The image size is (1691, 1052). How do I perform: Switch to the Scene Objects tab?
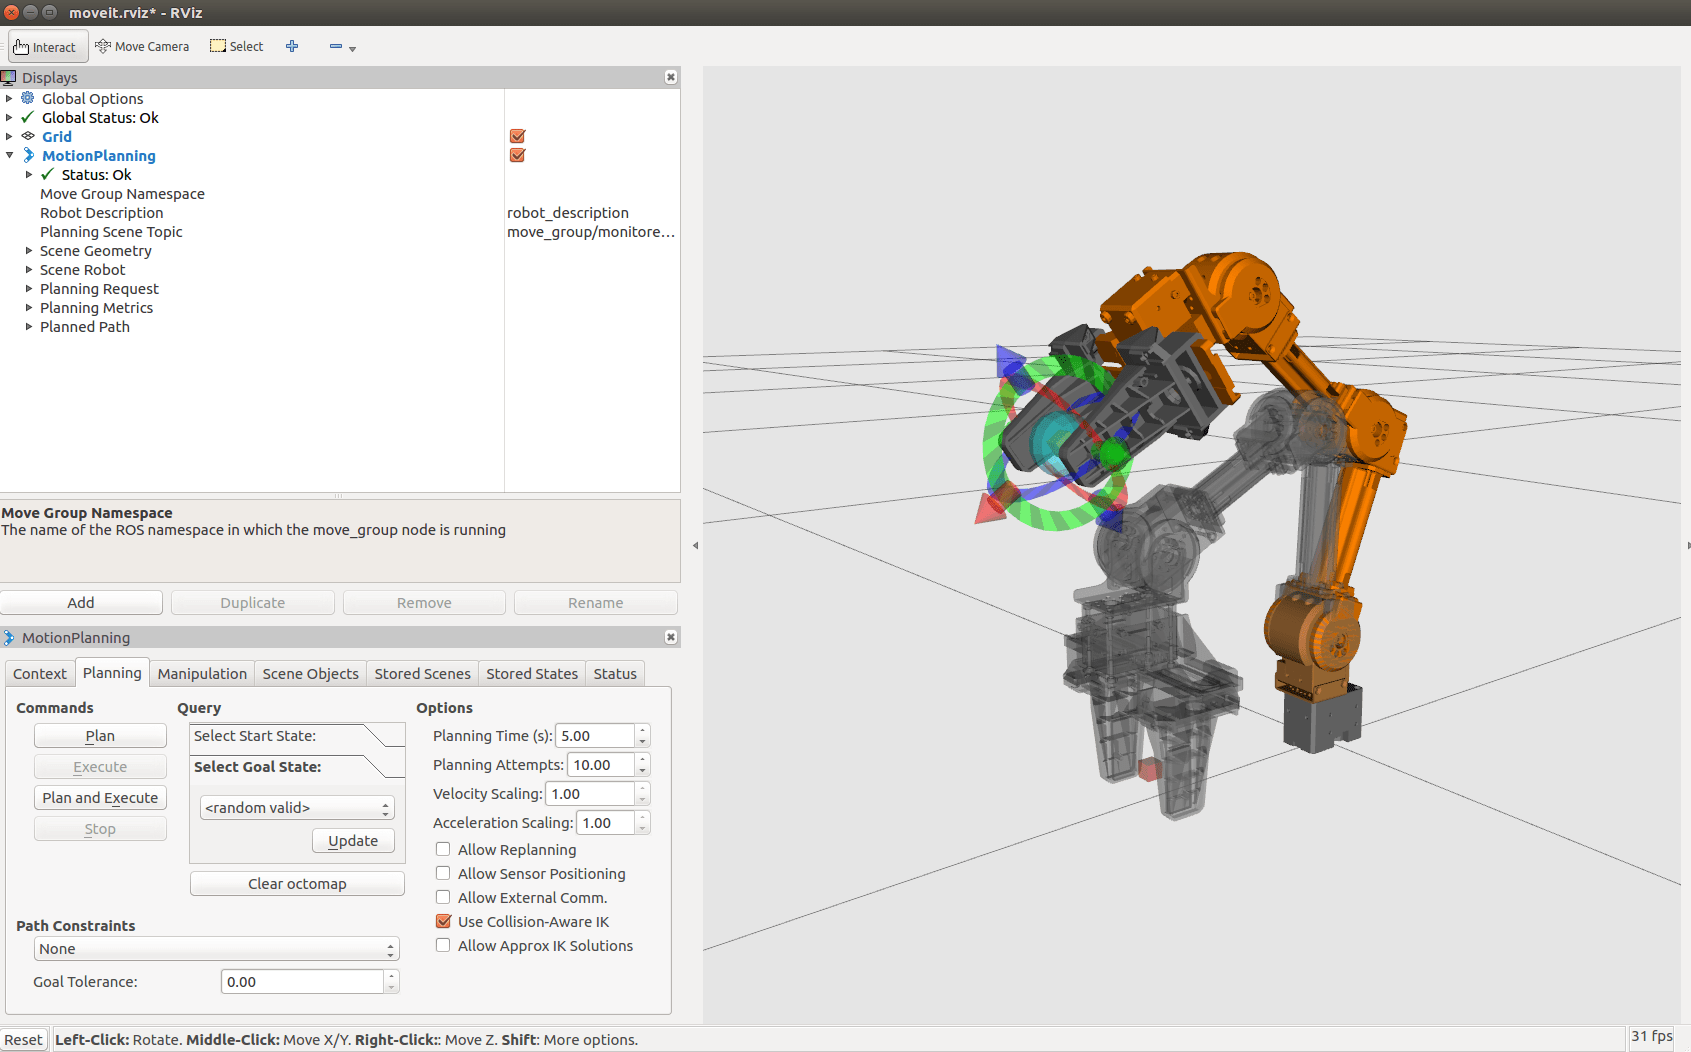pyautogui.click(x=310, y=674)
